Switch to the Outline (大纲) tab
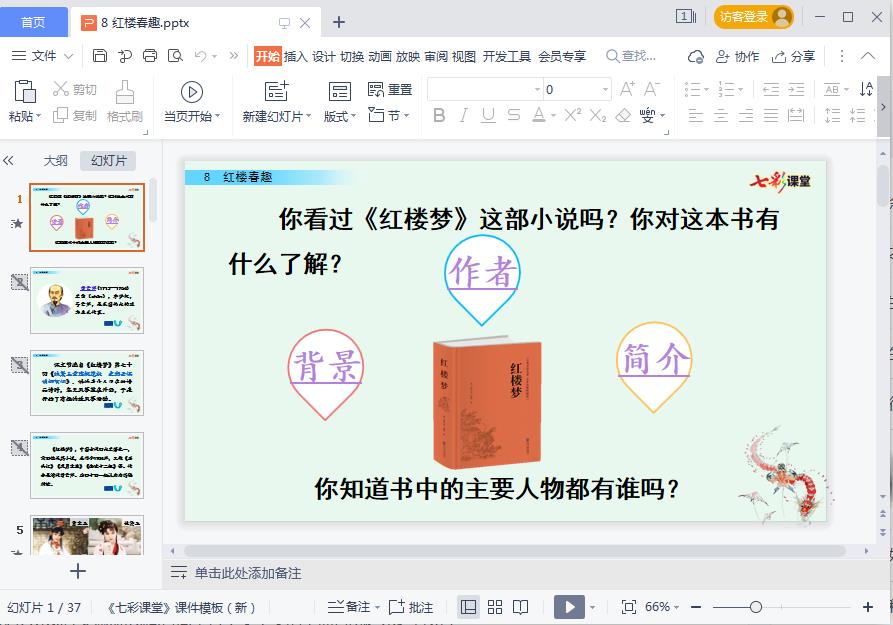Screen dimensions: 893x625 click(55, 161)
